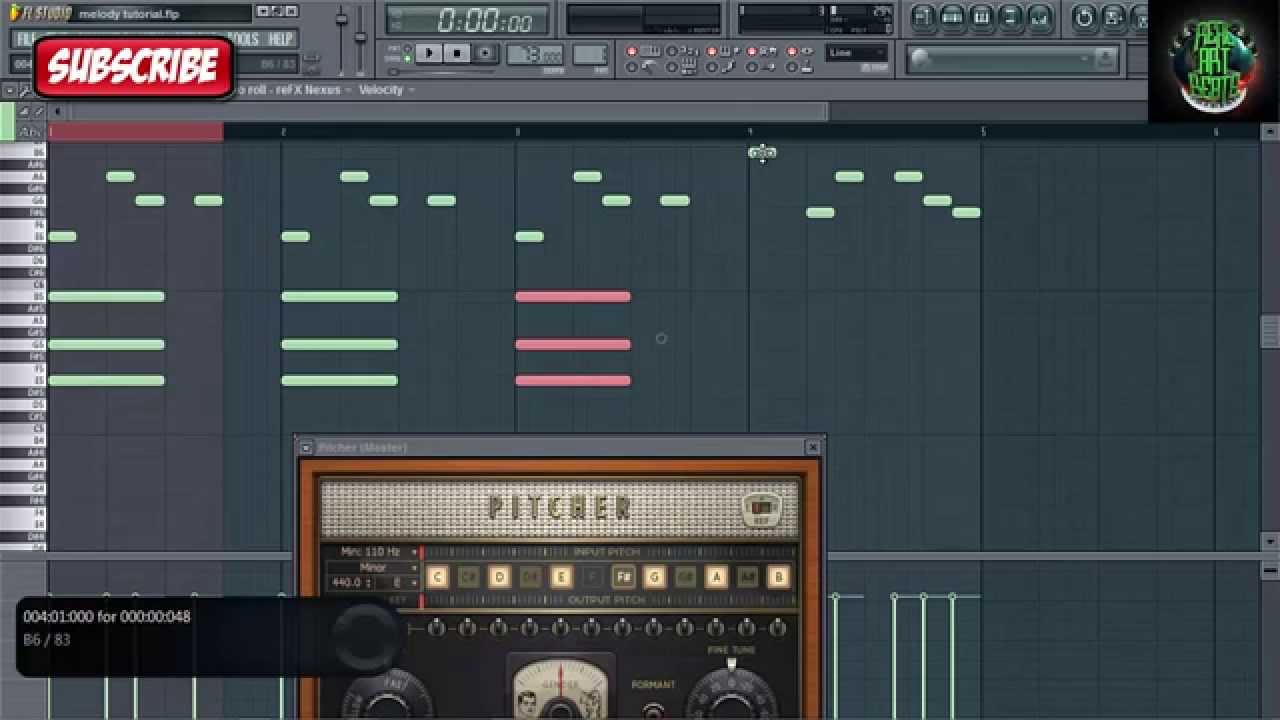Open the HELP menu

click(x=280, y=39)
